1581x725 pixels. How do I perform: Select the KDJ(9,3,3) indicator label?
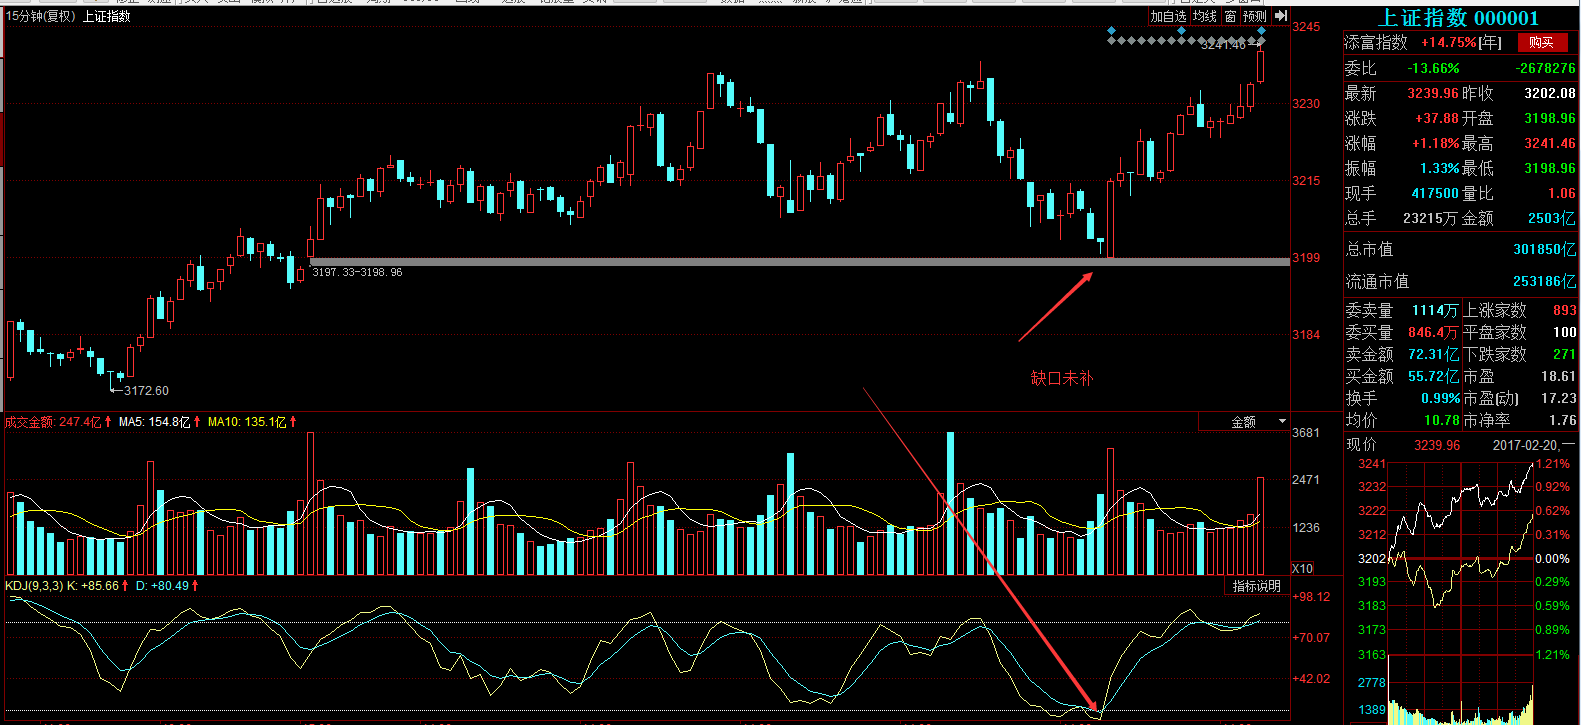click(34, 586)
